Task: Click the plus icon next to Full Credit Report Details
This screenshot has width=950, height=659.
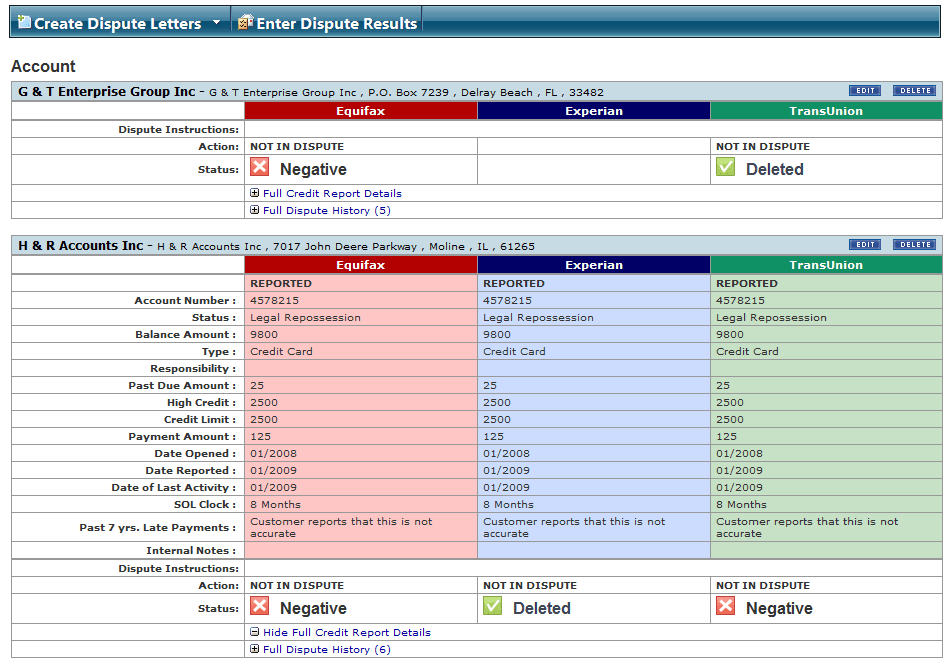Action: coord(256,193)
